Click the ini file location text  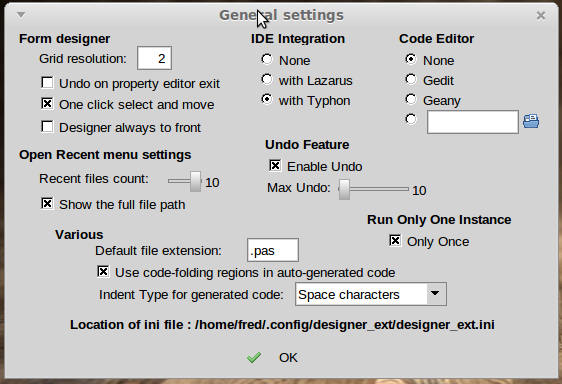(x=282, y=325)
